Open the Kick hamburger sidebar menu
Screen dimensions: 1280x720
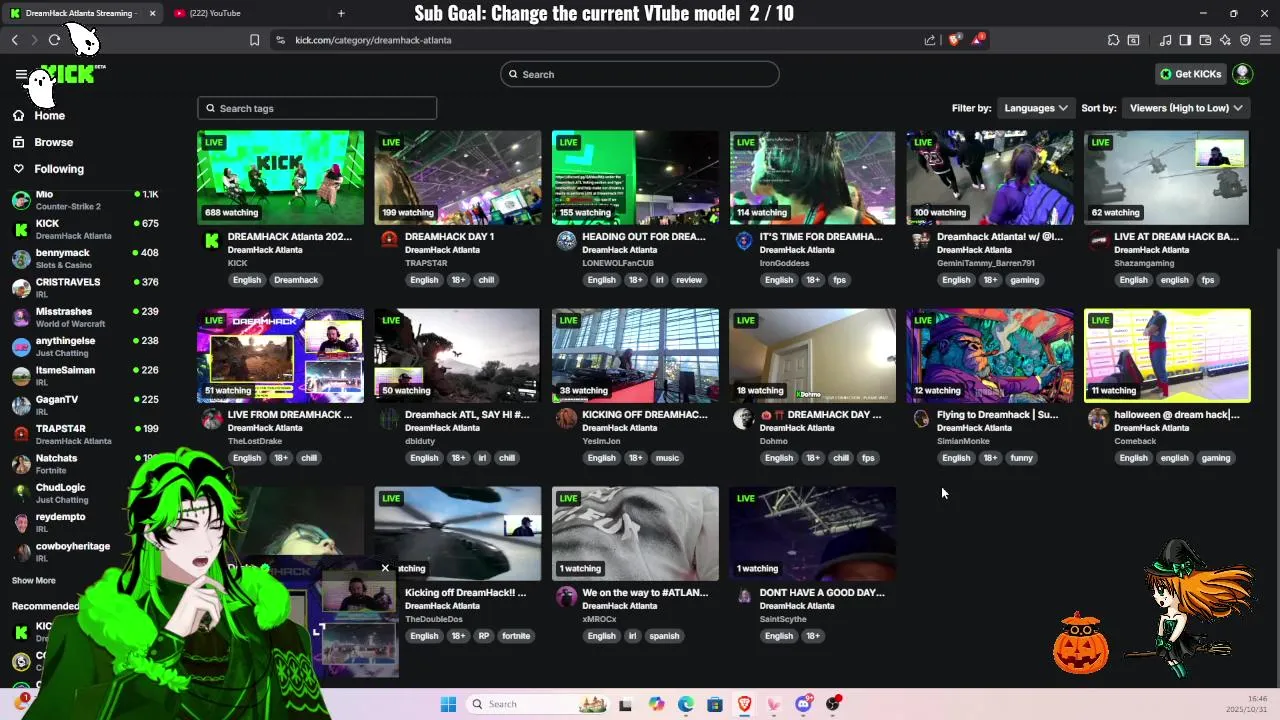click(x=20, y=74)
